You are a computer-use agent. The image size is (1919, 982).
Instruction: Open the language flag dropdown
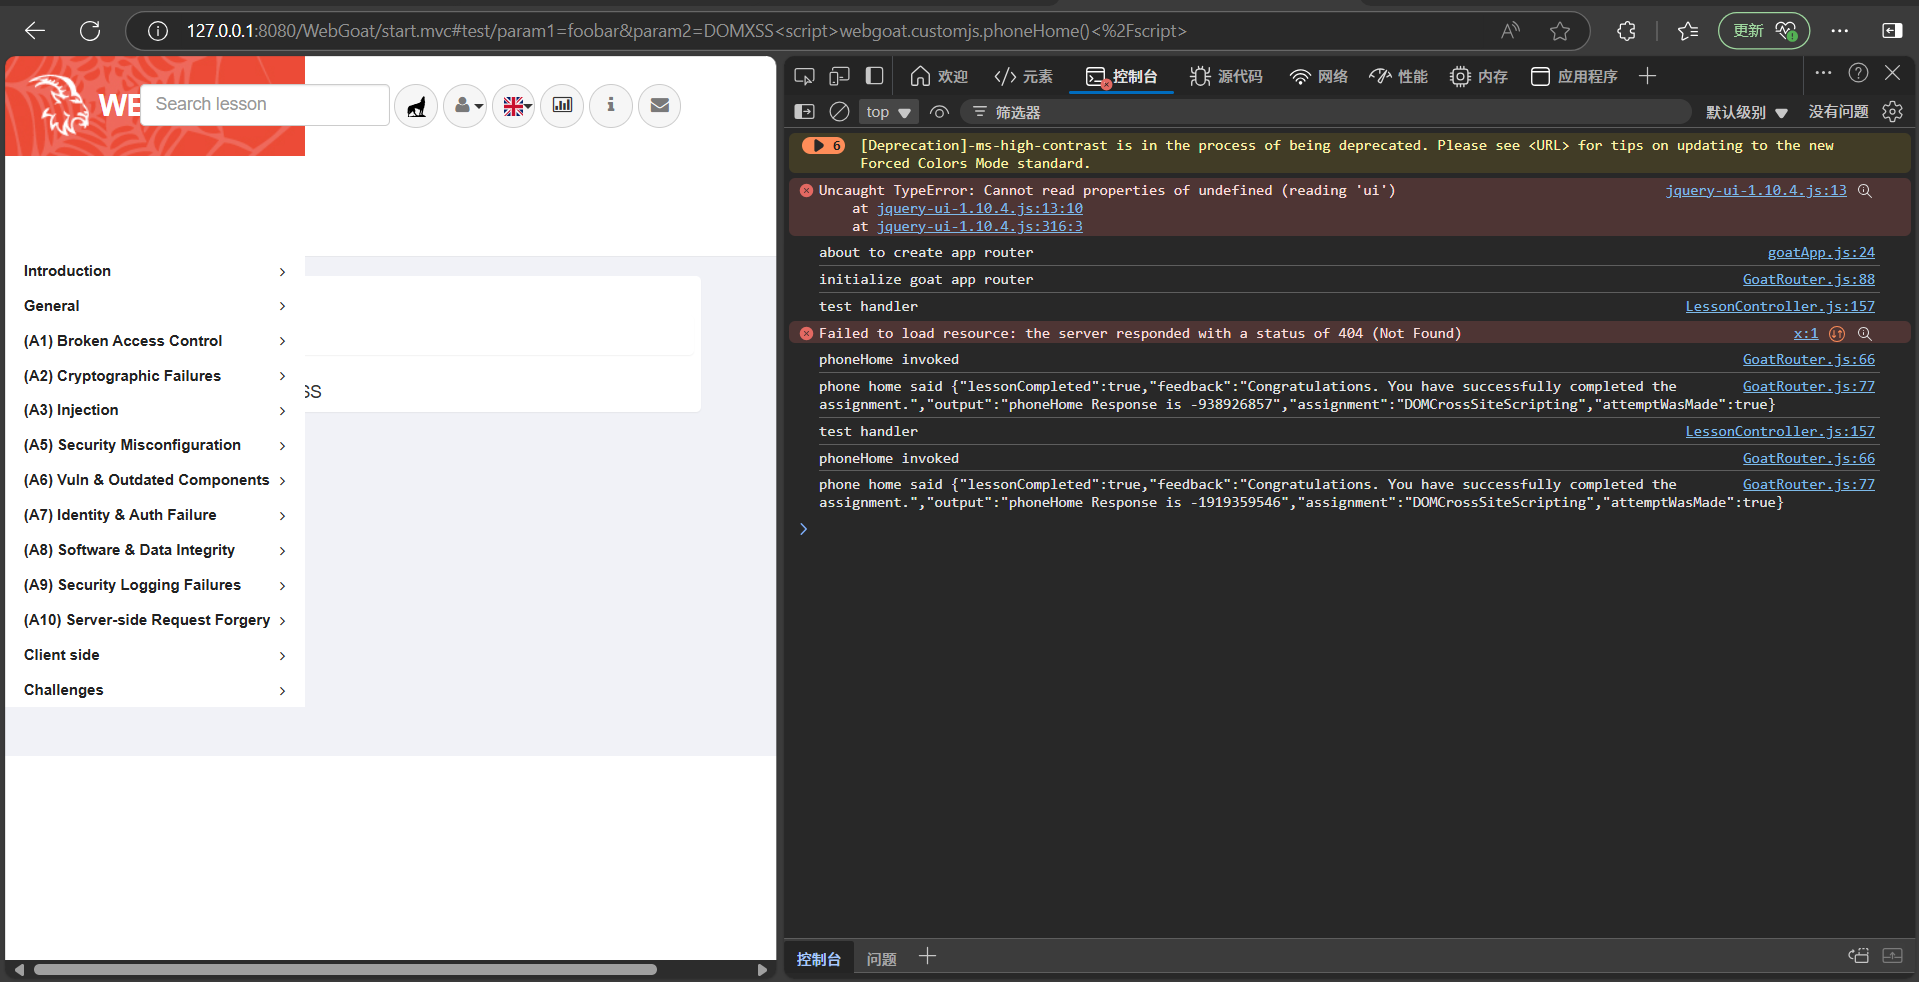coord(514,105)
